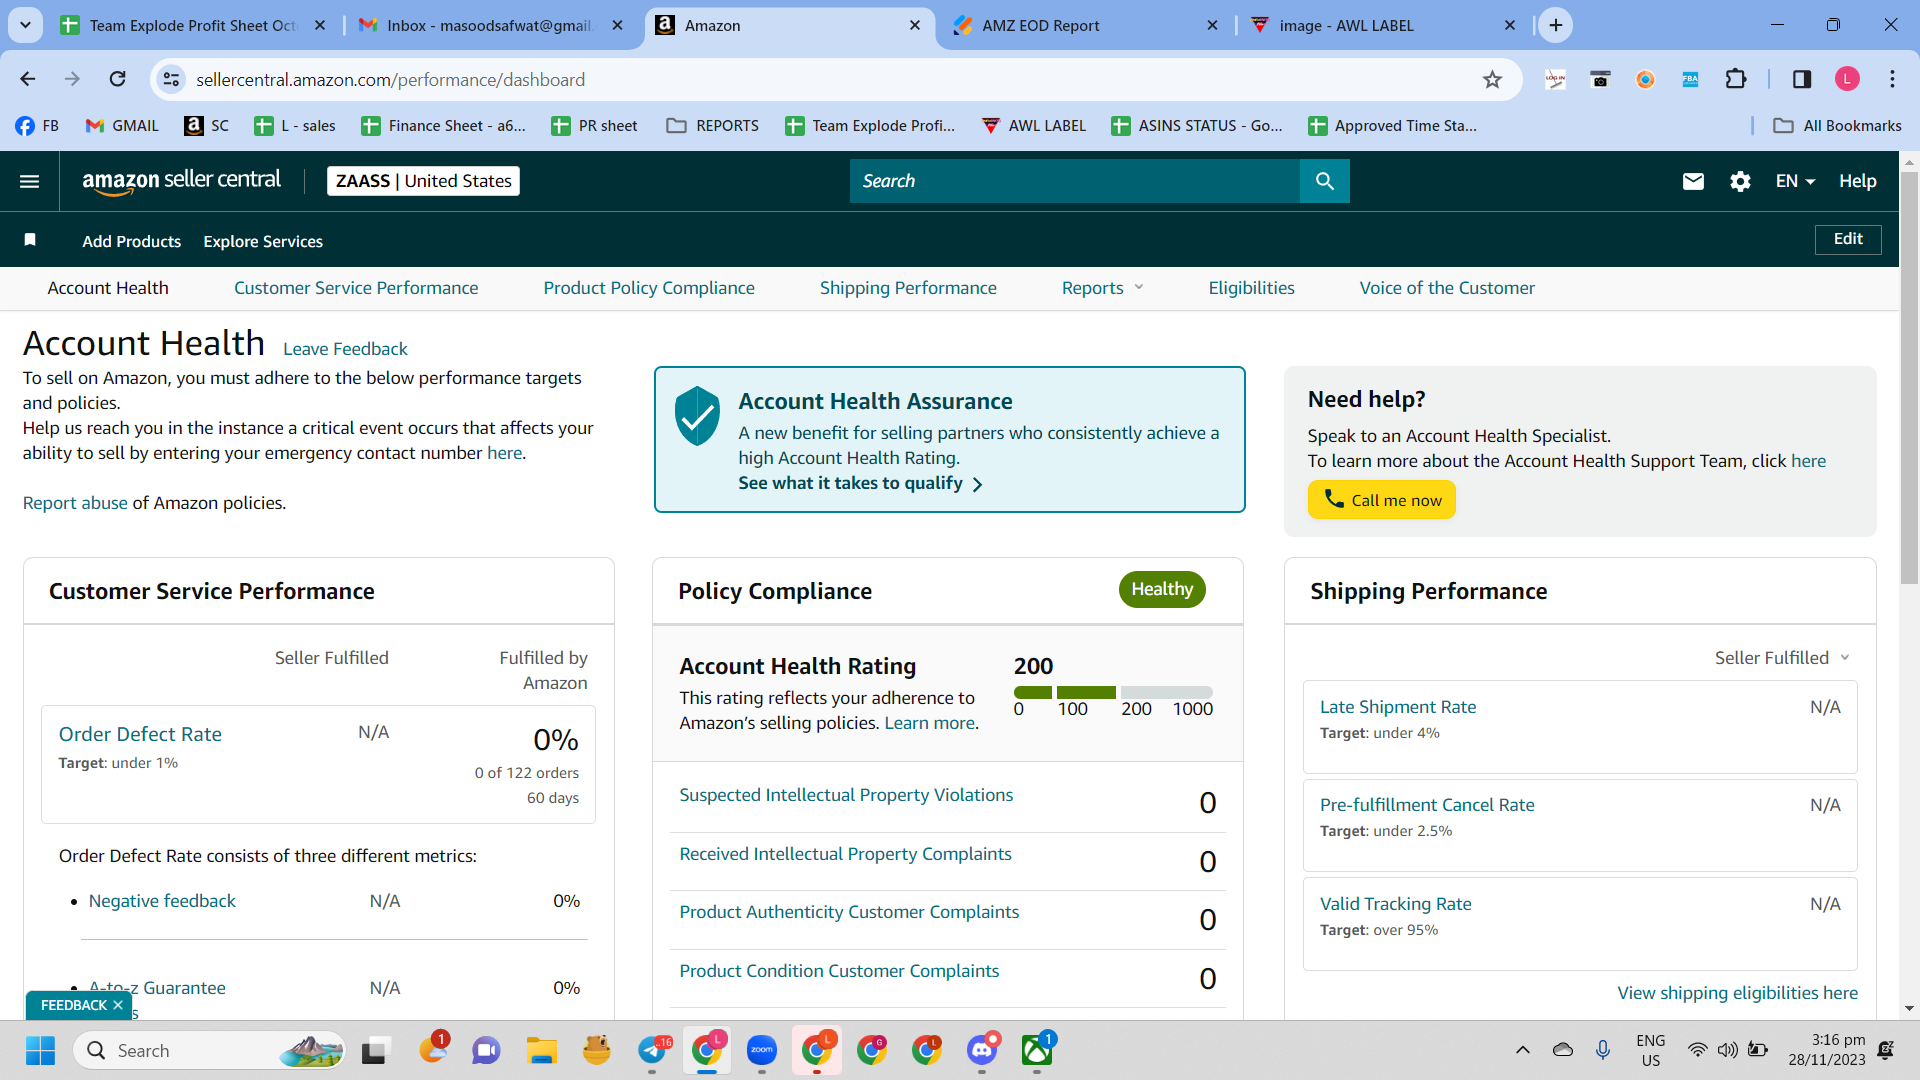Show hidden system tray icons

pyautogui.click(x=1523, y=1050)
